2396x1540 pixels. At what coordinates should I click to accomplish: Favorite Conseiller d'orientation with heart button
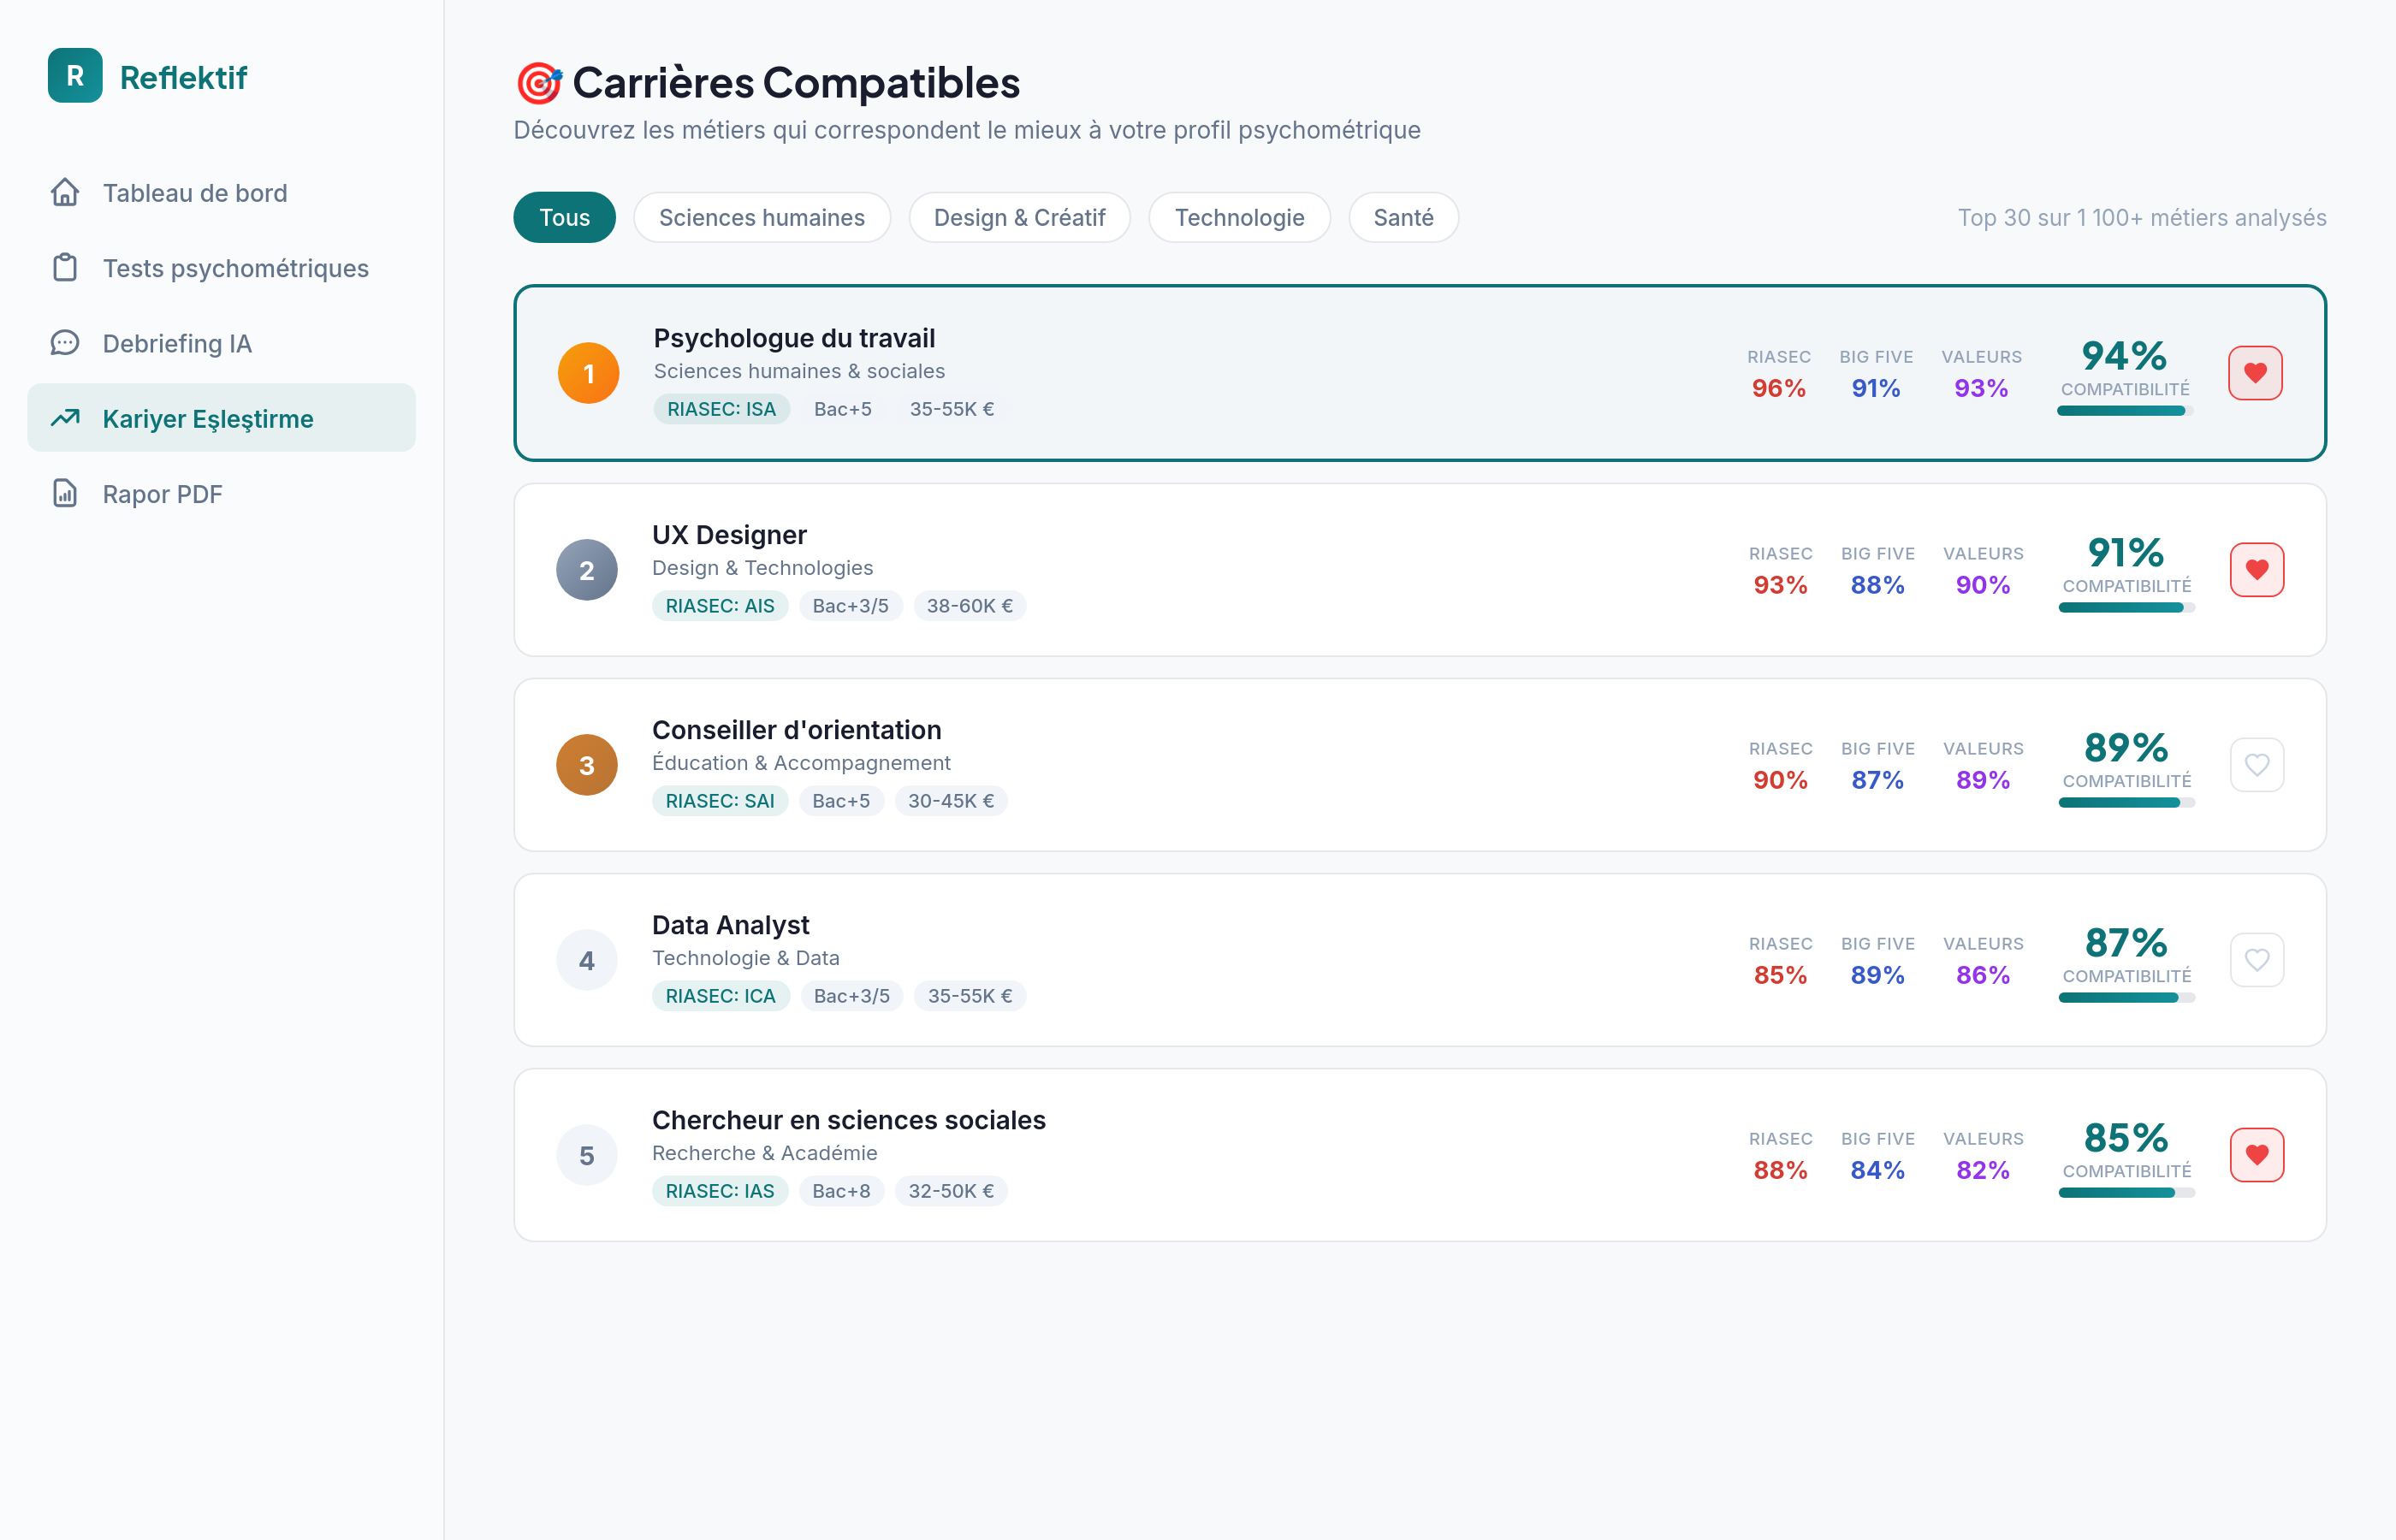[2256, 765]
